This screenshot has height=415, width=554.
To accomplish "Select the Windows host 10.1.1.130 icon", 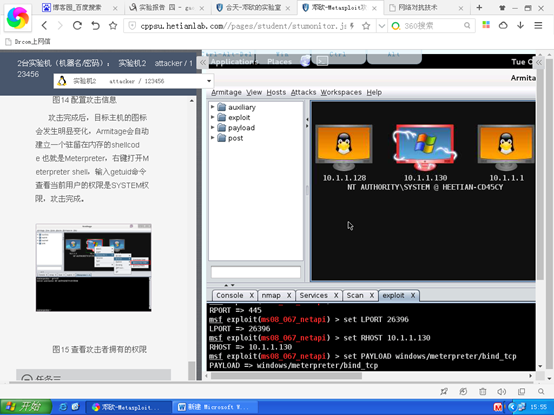I will click(425, 147).
